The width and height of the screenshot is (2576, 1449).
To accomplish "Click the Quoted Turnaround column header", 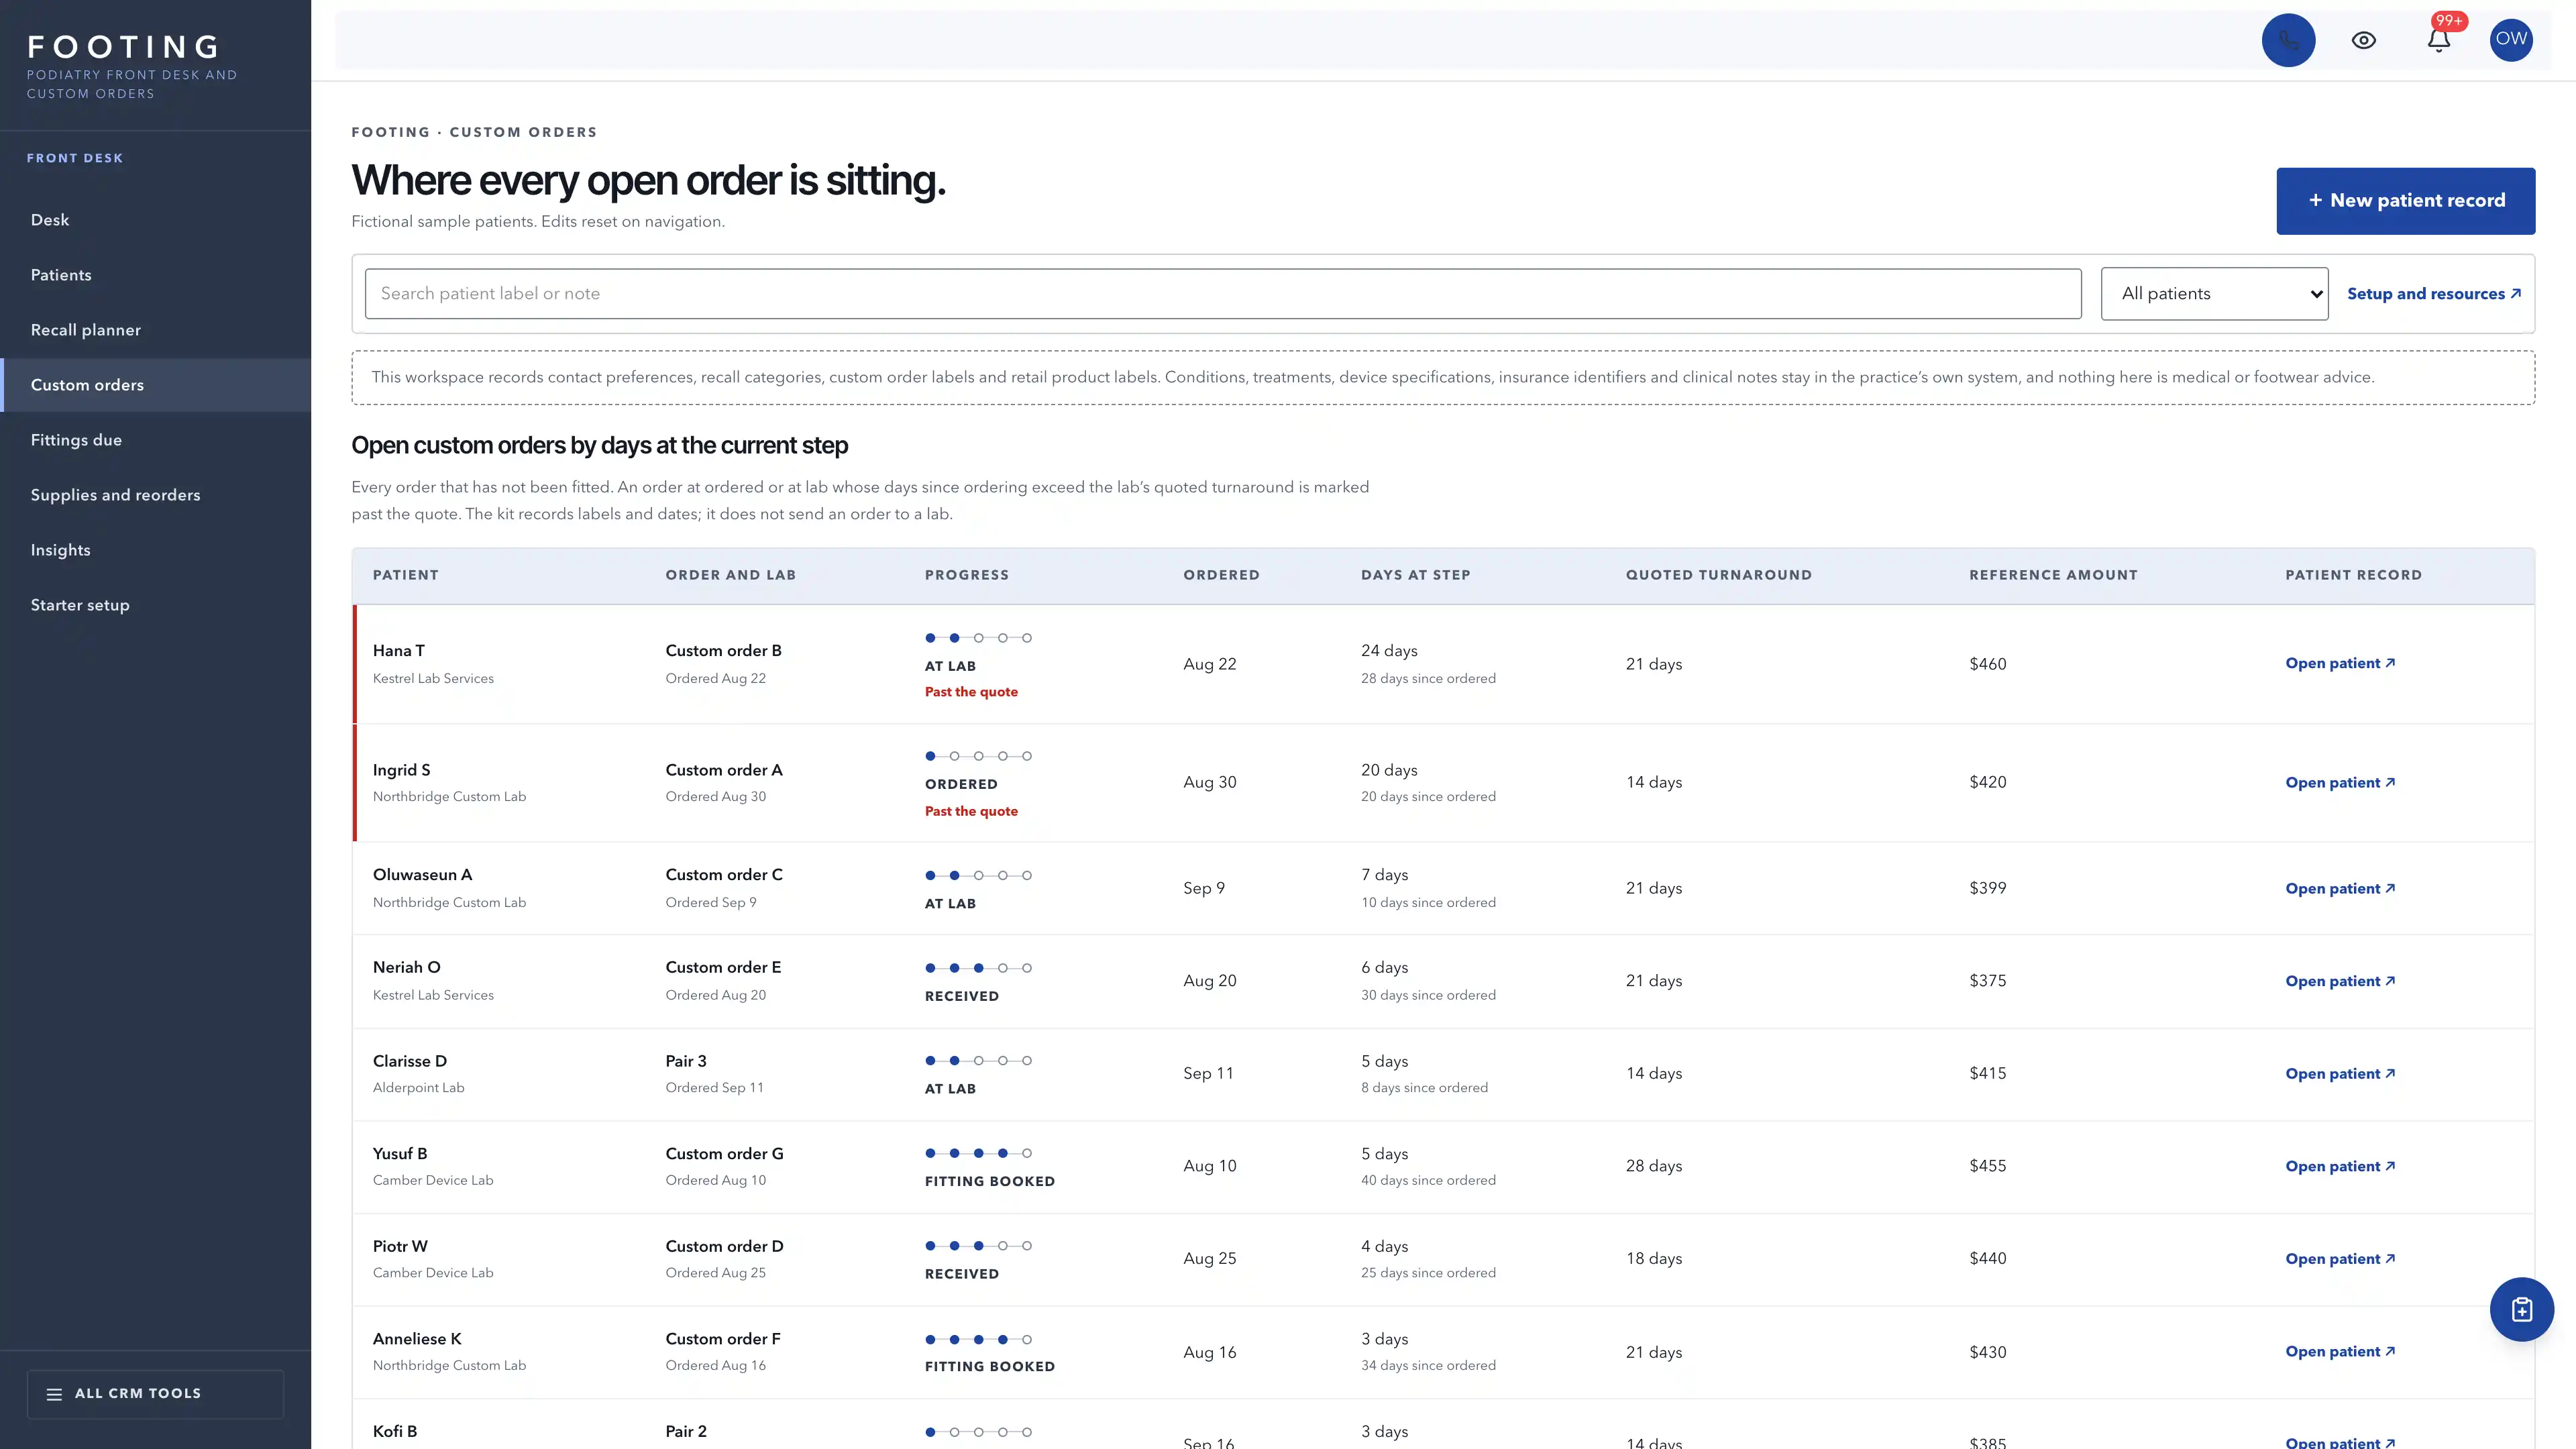I will [x=1718, y=575].
